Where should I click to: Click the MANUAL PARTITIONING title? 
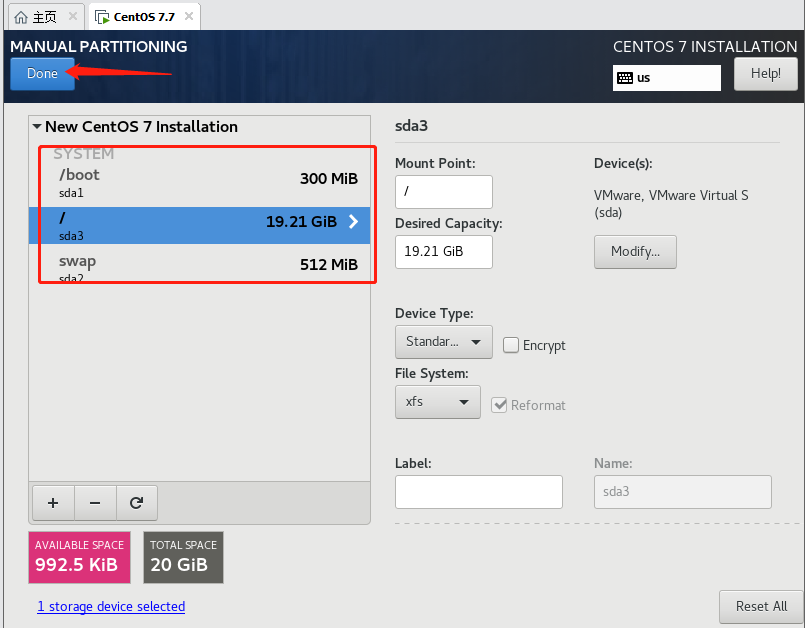[99, 47]
